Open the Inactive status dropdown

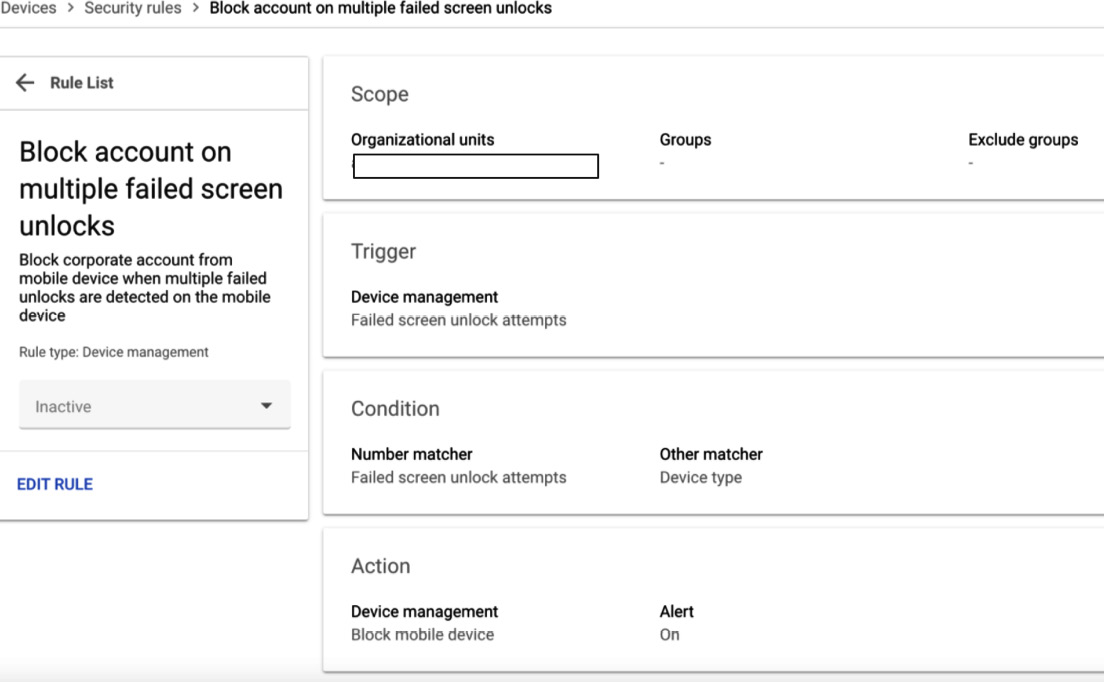click(154, 406)
